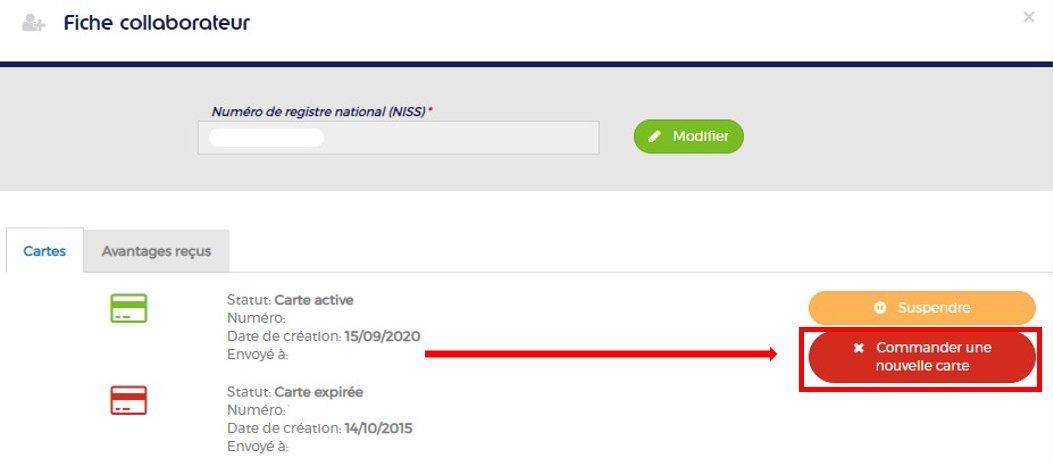Order a card via Commander une nouvelle carte
1053x473 pixels.
(922, 357)
